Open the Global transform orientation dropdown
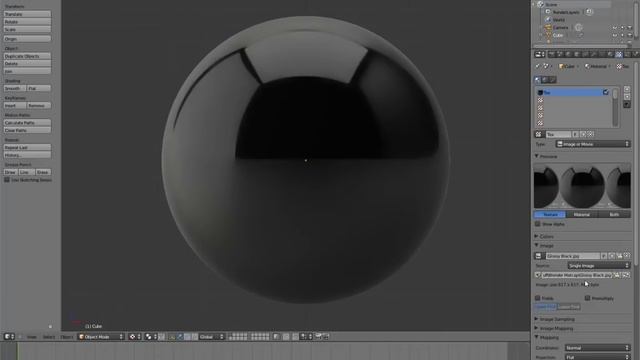The height and width of the screenshot is (360, 640). click(211, 337)
